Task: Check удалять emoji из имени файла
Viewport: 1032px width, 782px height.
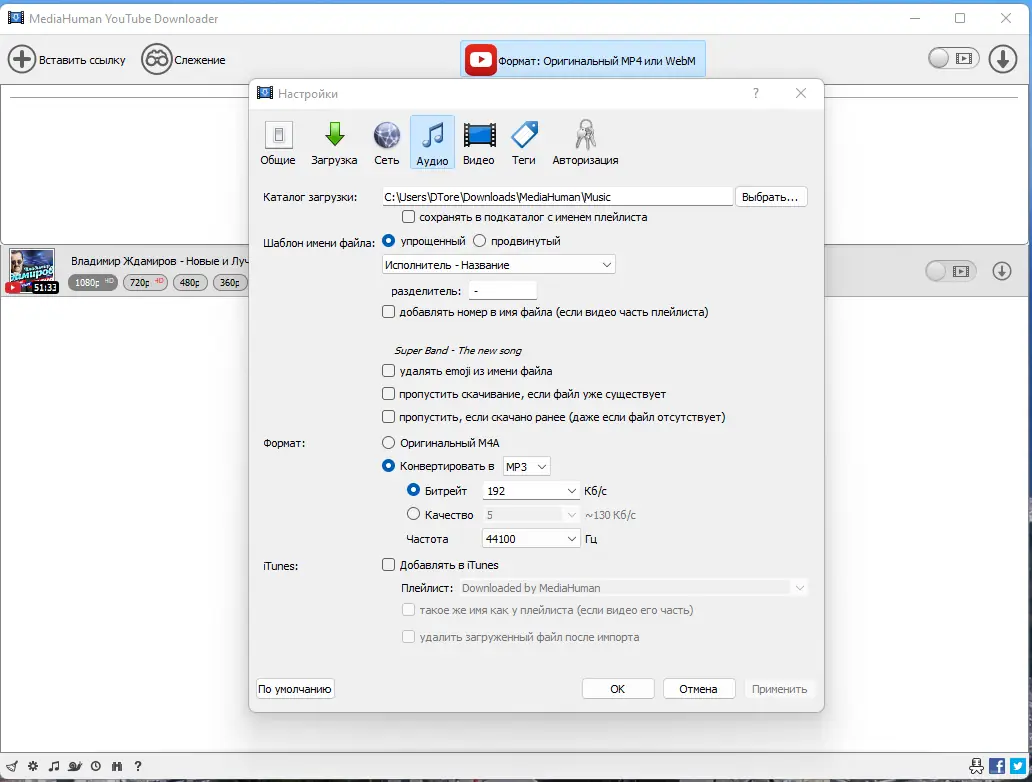Action: (388, 371)
